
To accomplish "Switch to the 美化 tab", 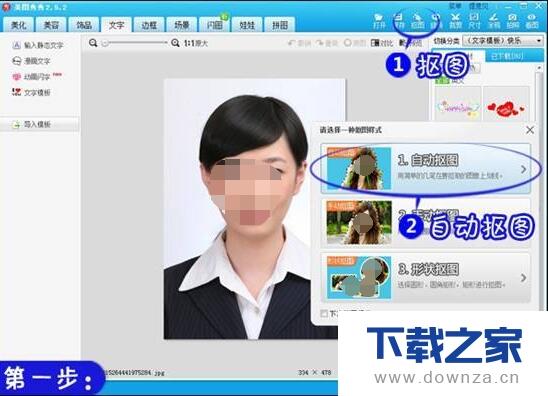I will 19,24.
